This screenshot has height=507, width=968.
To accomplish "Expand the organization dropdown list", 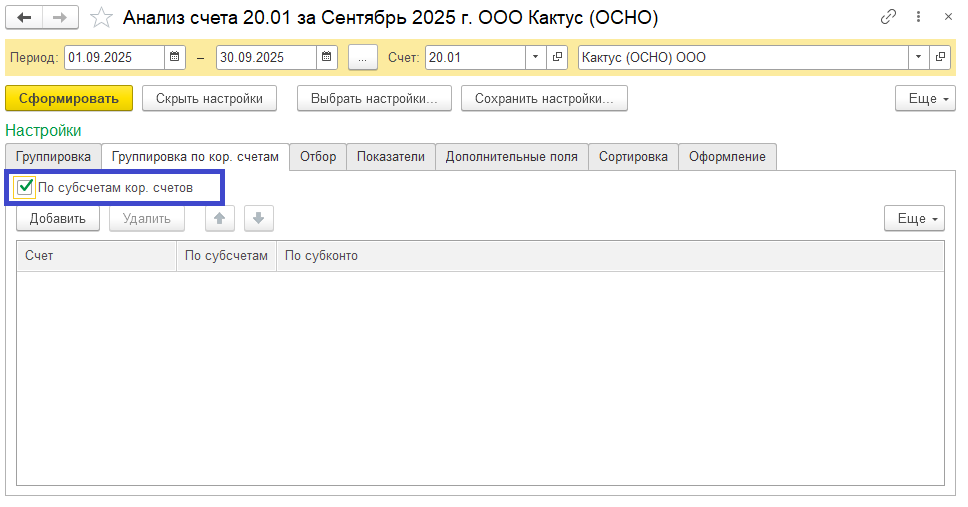I will point(918,57).
